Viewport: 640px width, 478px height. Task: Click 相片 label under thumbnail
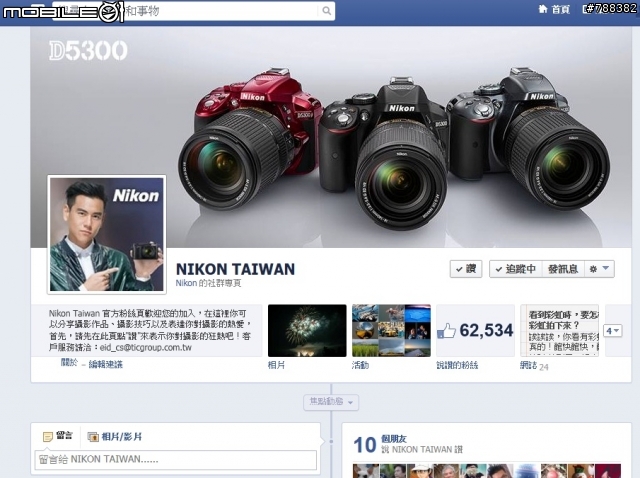[276, 365]
